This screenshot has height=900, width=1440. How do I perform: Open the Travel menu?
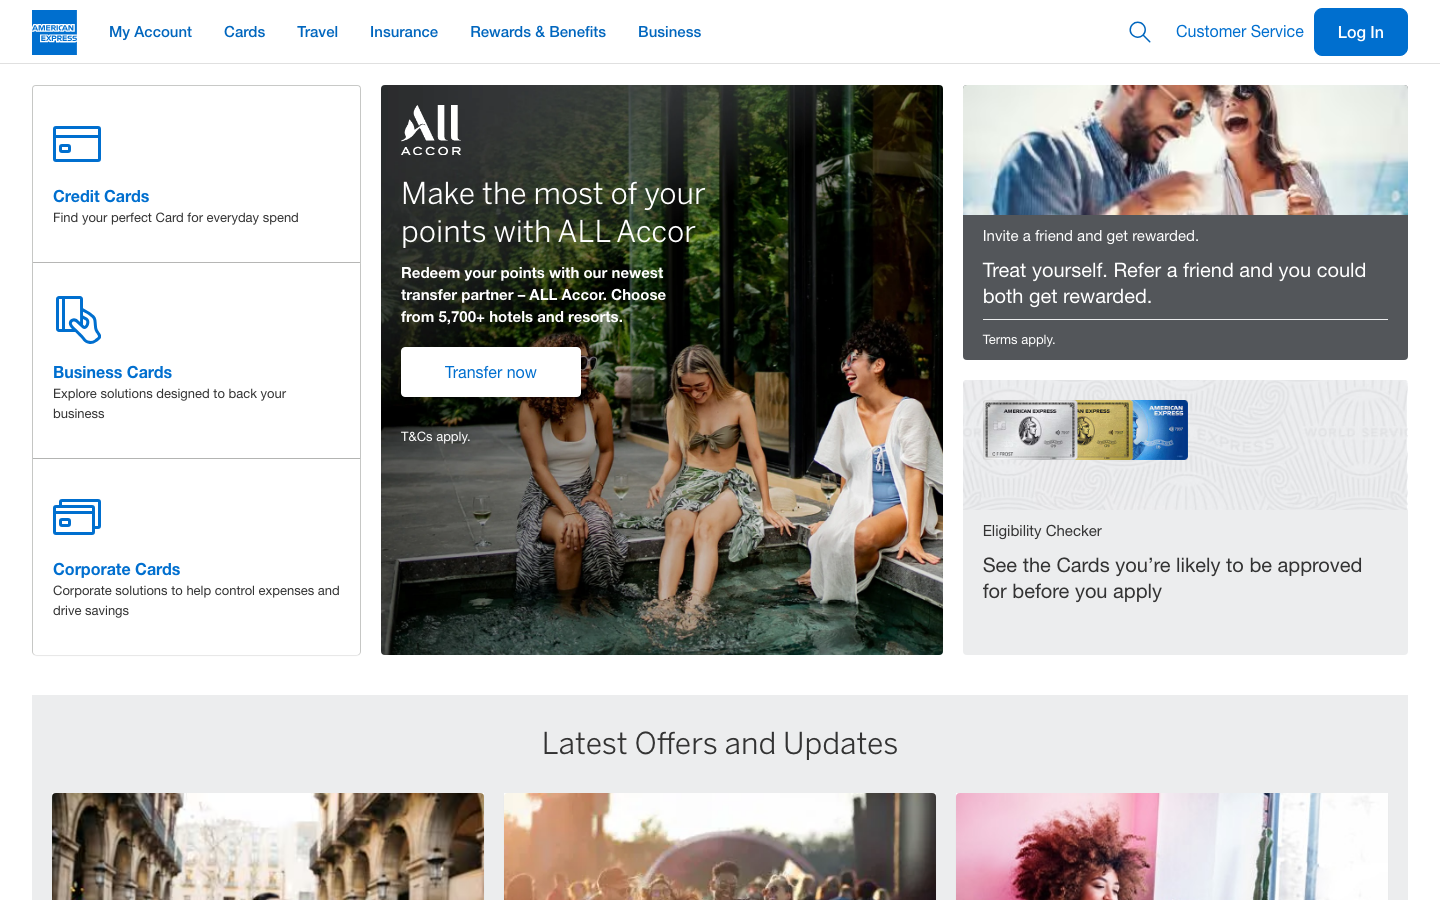(x=317, y=32)
